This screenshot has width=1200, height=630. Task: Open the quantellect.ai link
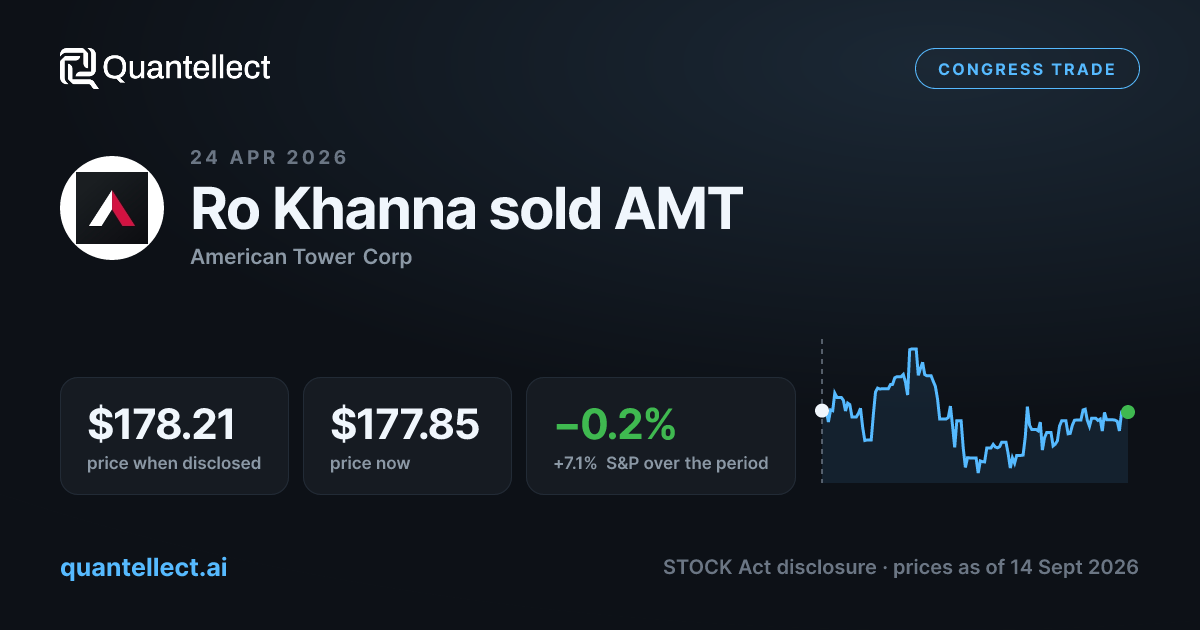tap(143, 567)
